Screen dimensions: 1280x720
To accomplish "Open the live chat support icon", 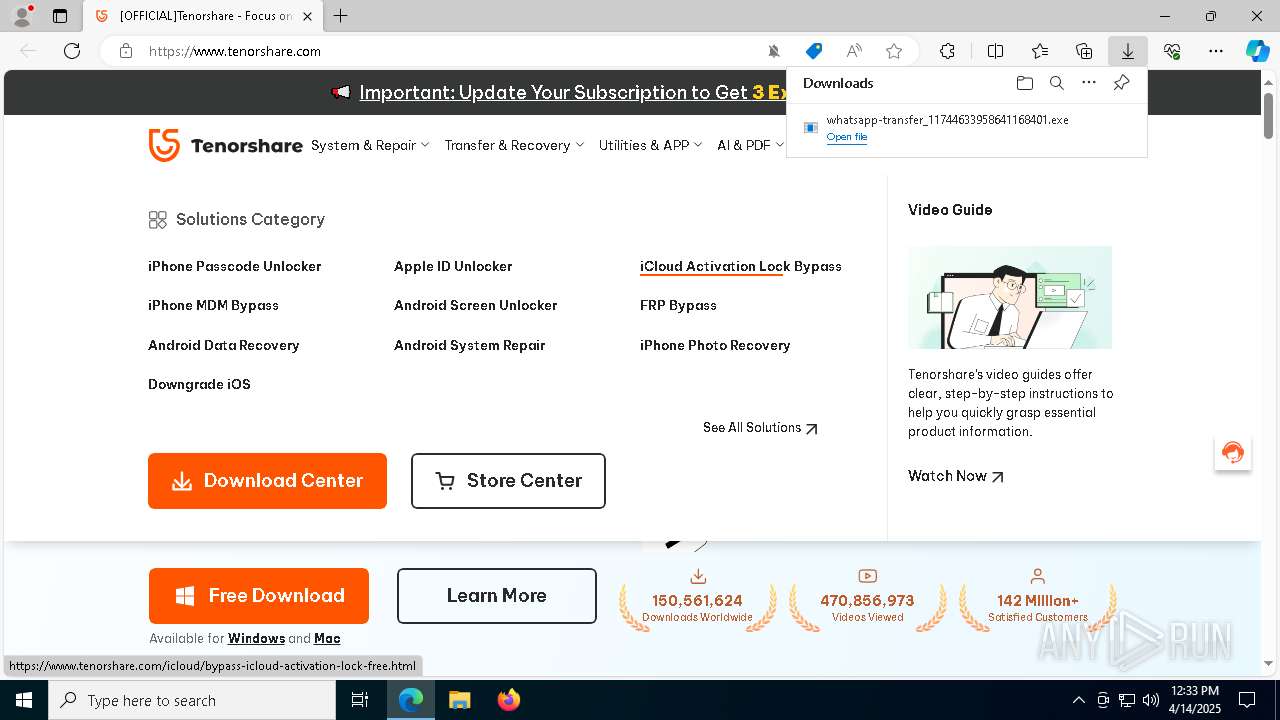I will 1233,453.
